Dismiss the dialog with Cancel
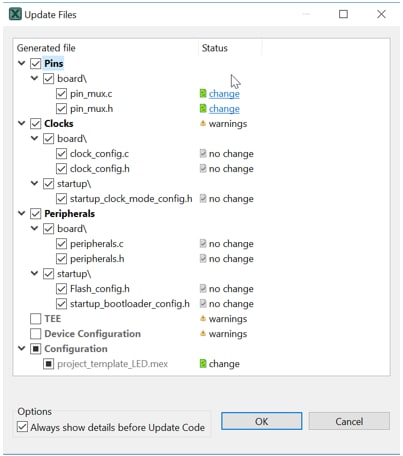The height and width of the screenshot is (456, 403). tap(349, 421)
